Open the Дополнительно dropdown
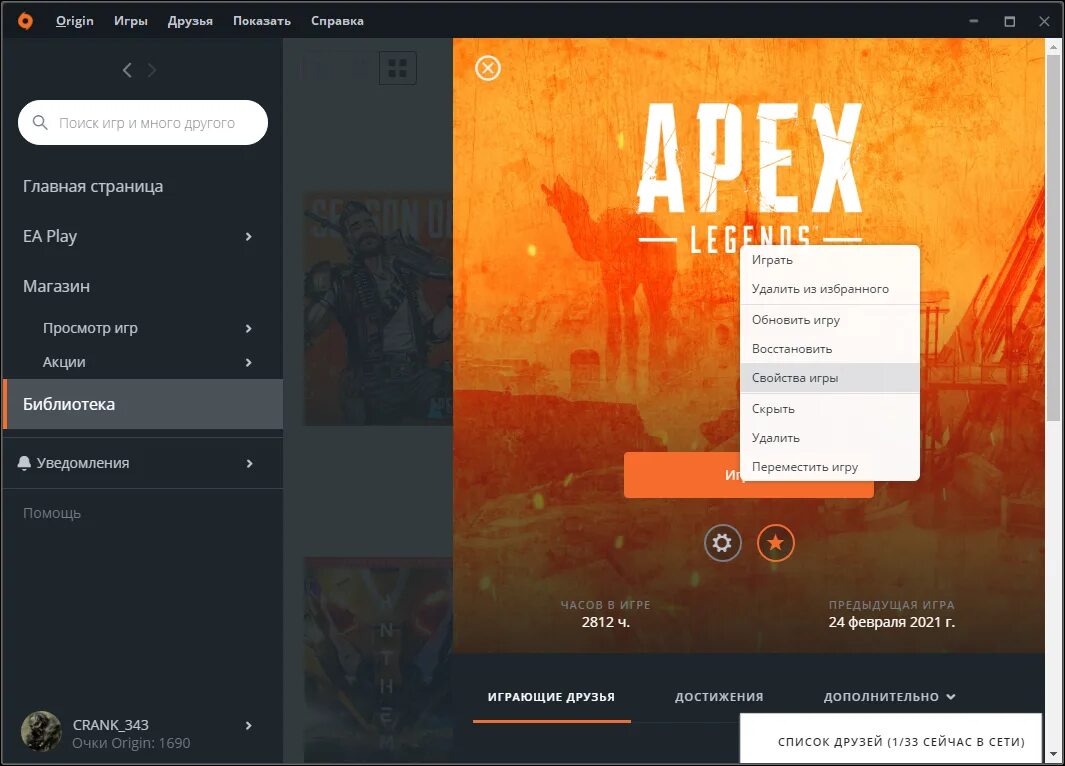Viewport: 1065px width, 766px height. 889,697
